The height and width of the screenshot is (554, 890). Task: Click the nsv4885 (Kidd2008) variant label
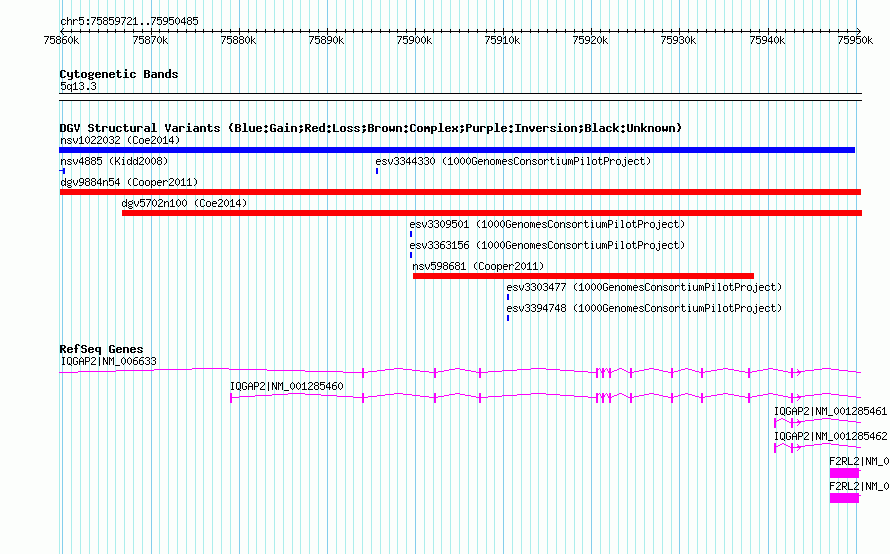pyautogui.click(x=114, y=161)
